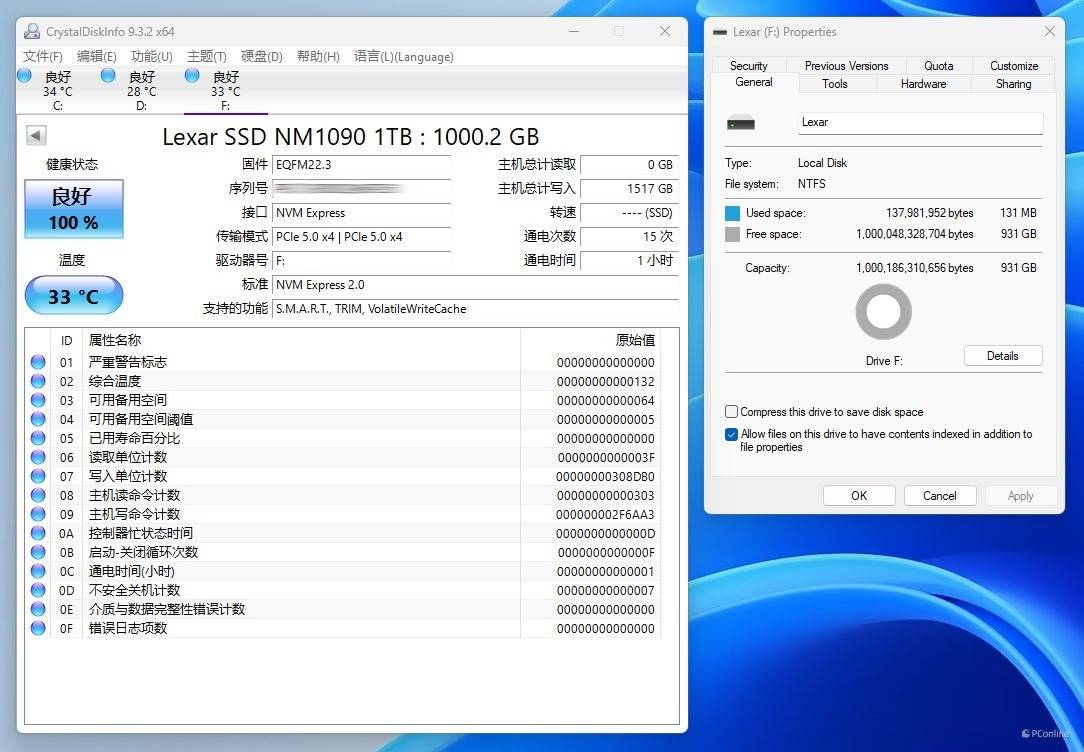Screen dimensions: 1084x752
Task: Switch to the Sharing tab
Action: coord(1013,84)
